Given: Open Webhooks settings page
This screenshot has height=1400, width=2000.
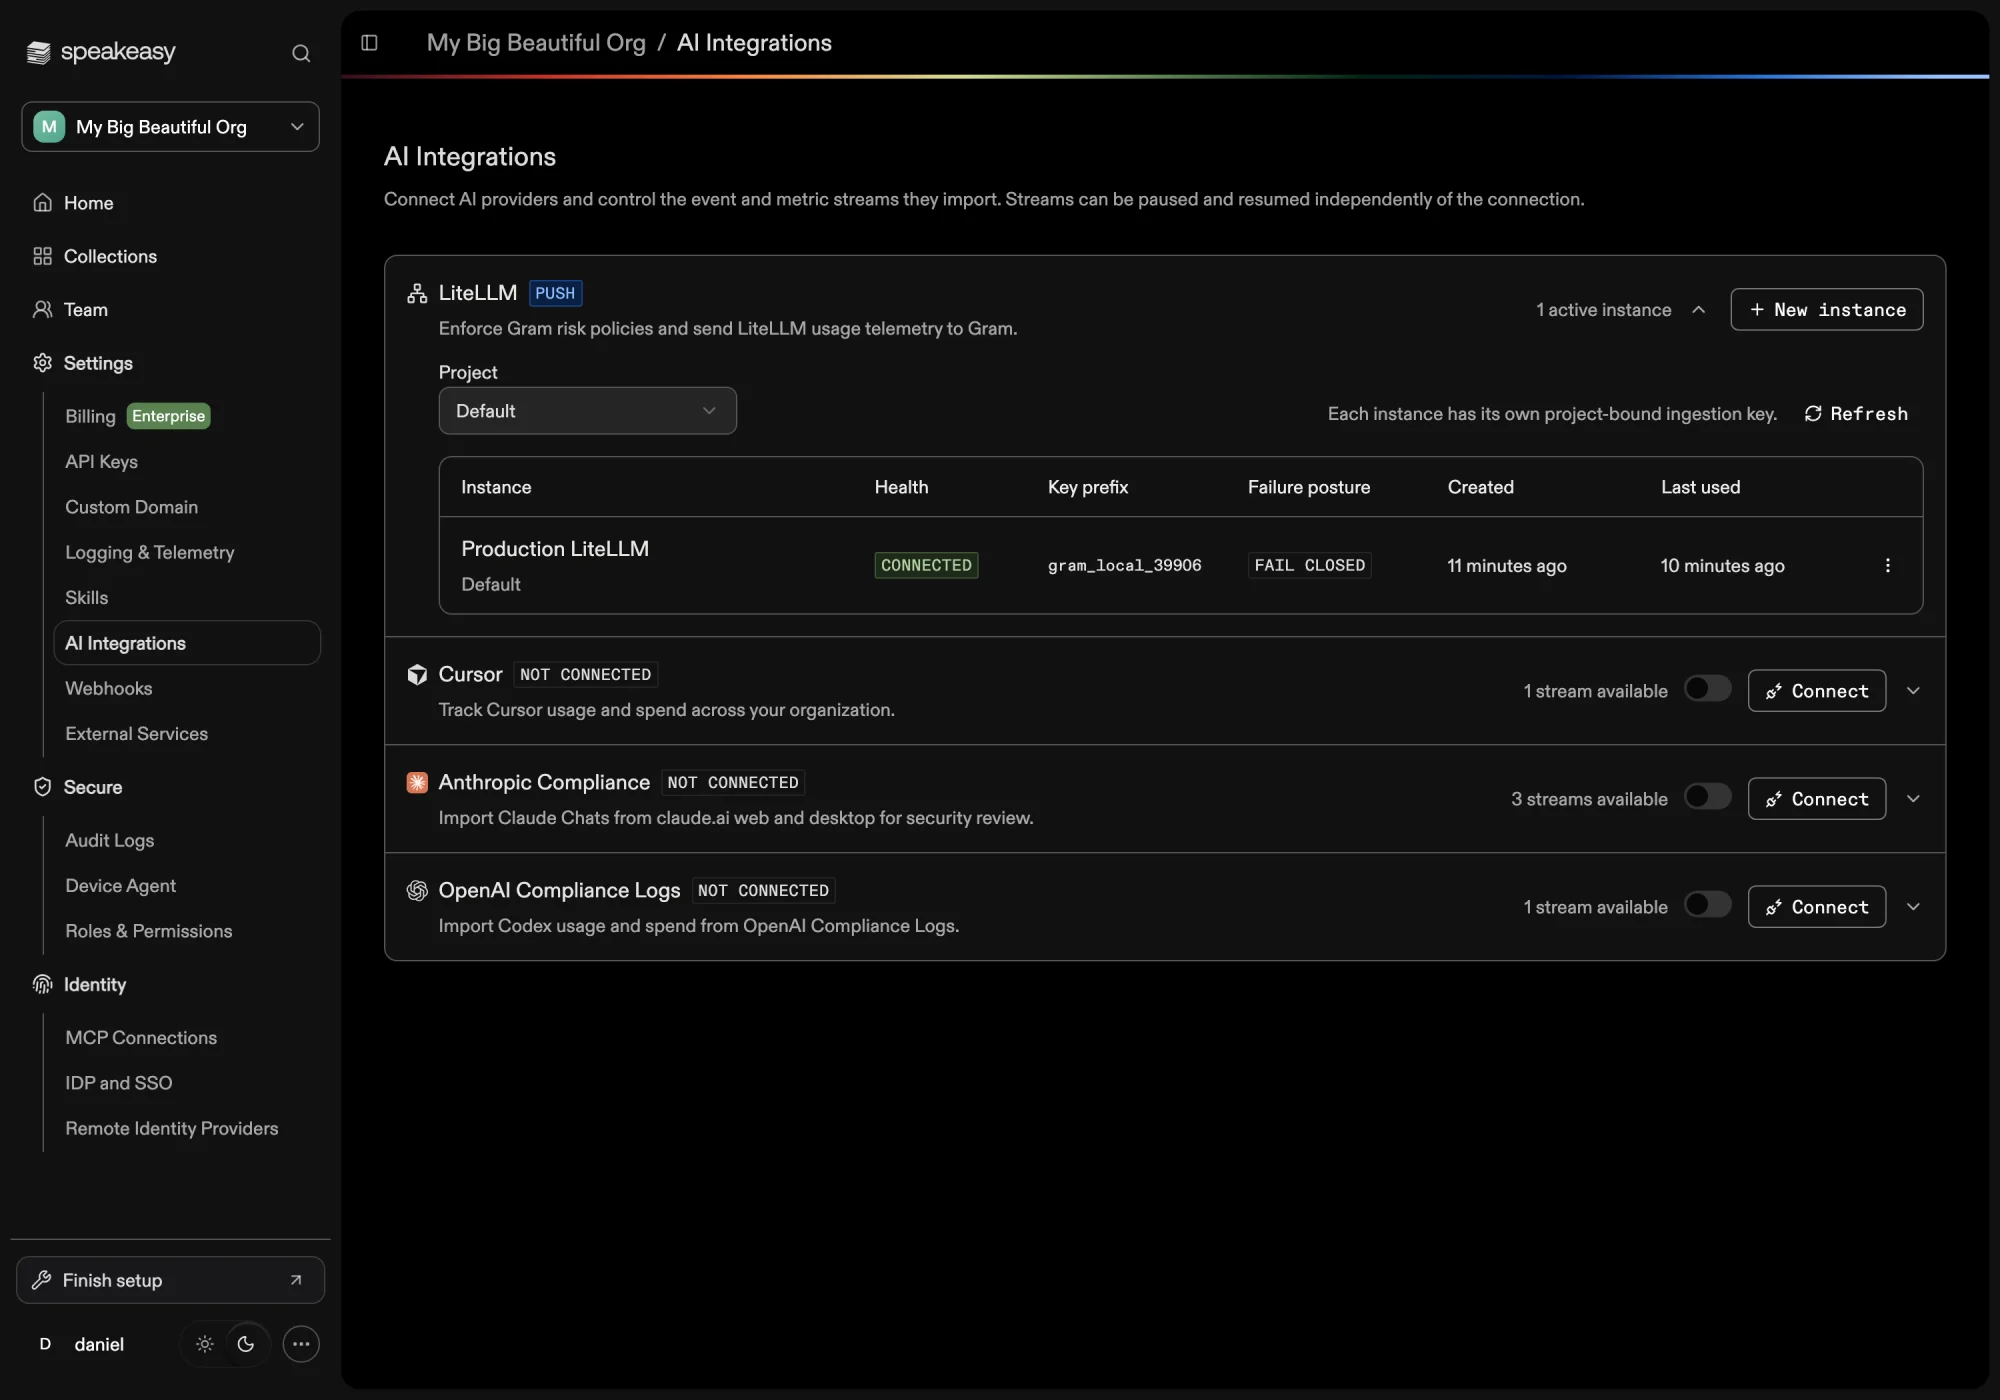Looking at the screenshot, I should coord(108,688).
